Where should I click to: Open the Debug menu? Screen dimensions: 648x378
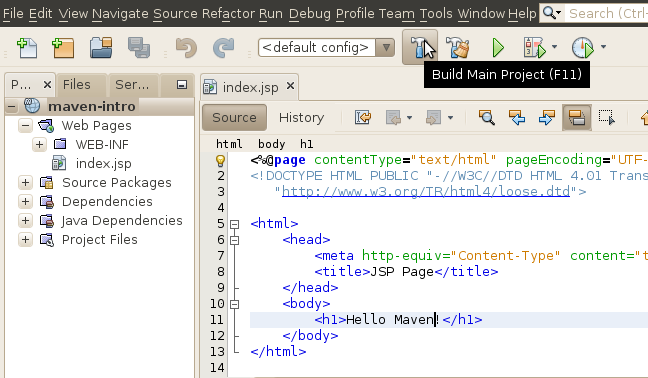click(x=310, y=14)
